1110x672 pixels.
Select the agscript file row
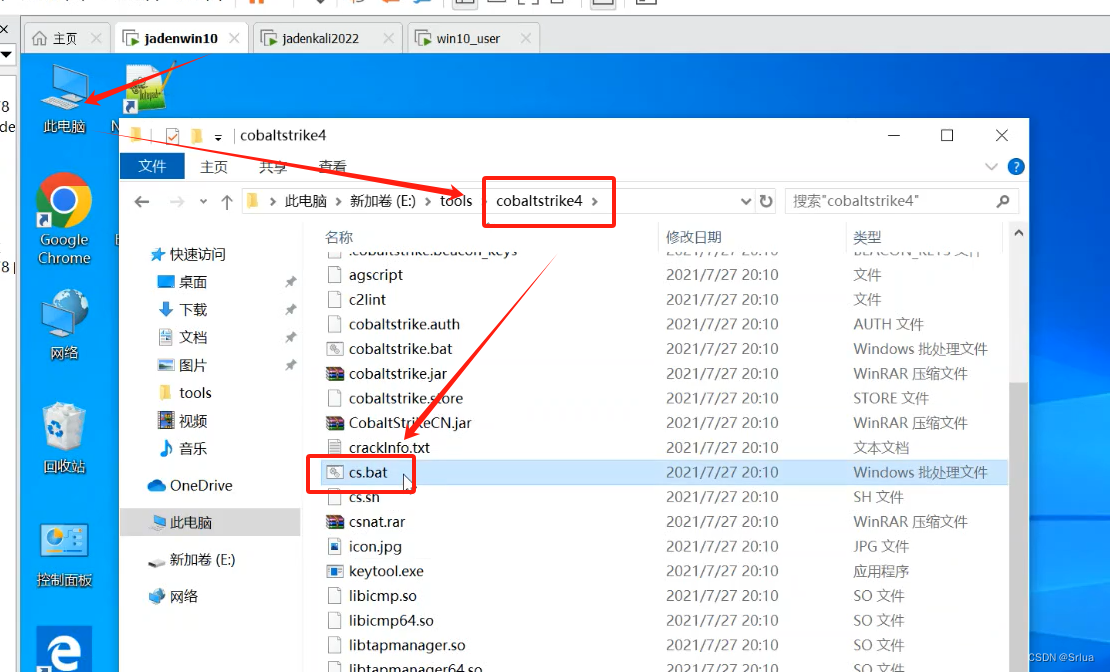coord(664,275)
